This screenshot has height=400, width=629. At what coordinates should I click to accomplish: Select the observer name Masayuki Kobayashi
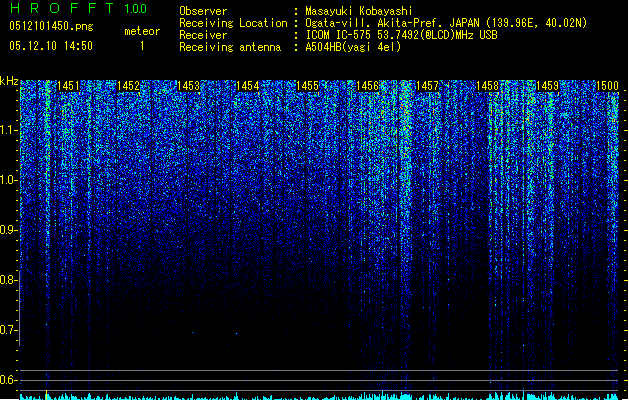click(359, 11)
